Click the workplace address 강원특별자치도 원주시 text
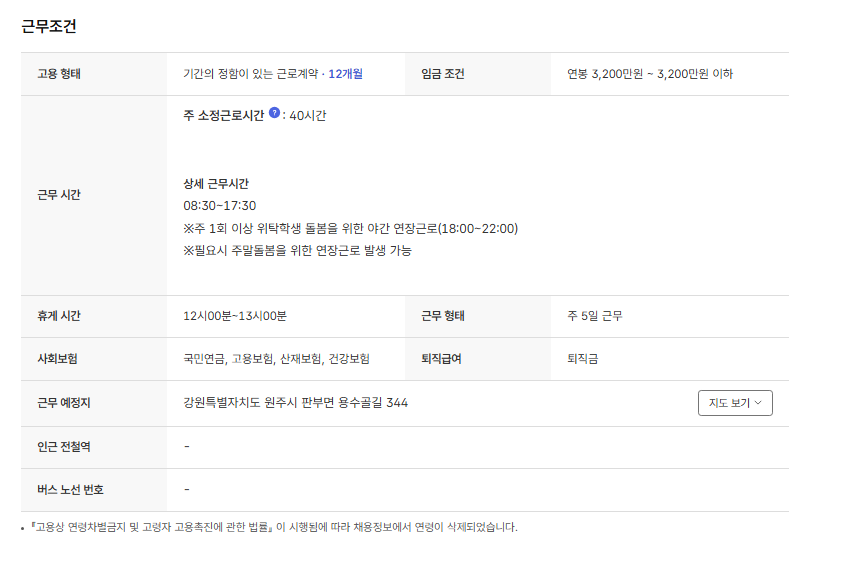866x571 pixels. point(295,403)
